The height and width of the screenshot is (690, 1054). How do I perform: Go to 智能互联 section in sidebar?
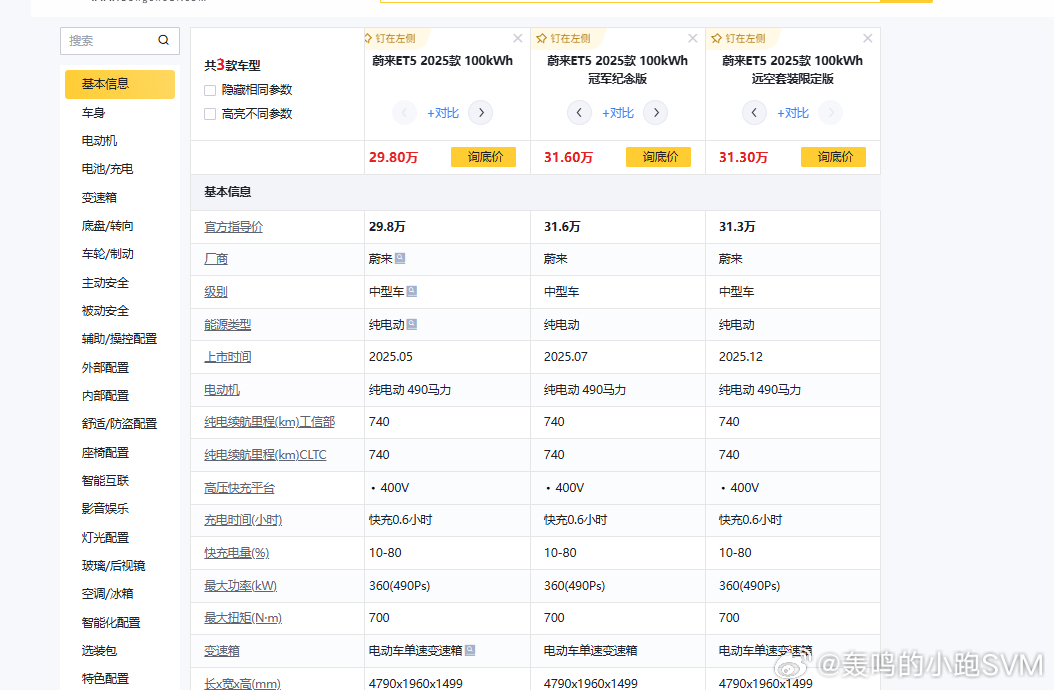click(105, 480)
